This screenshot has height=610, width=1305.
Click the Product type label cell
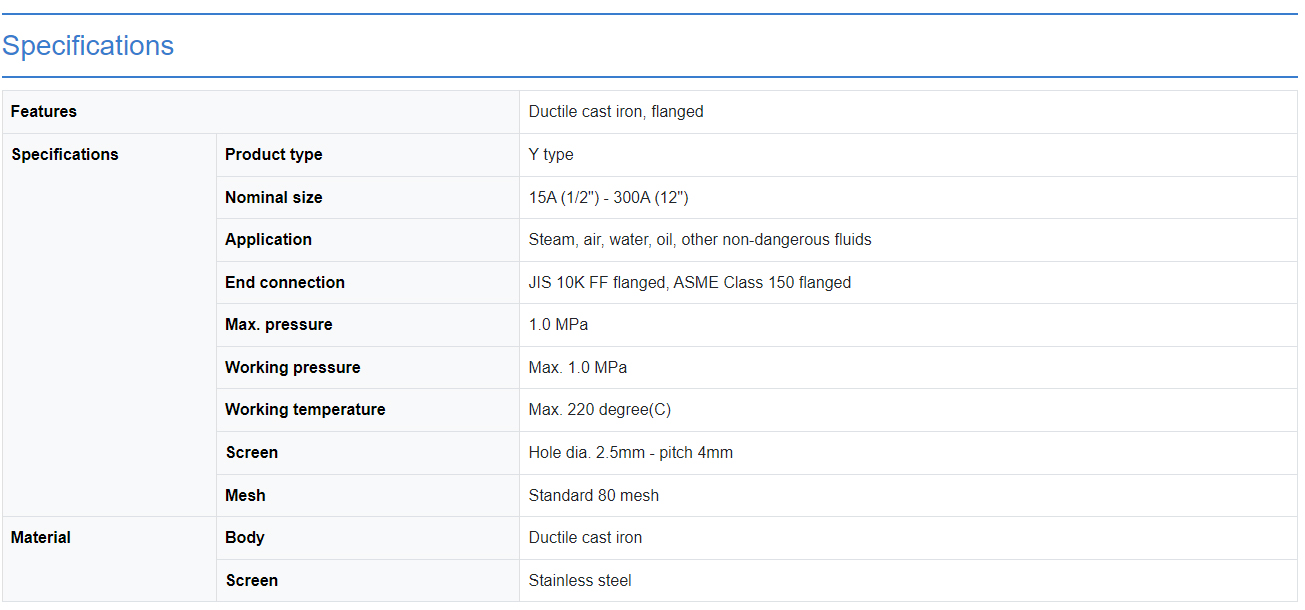point(273,155)
